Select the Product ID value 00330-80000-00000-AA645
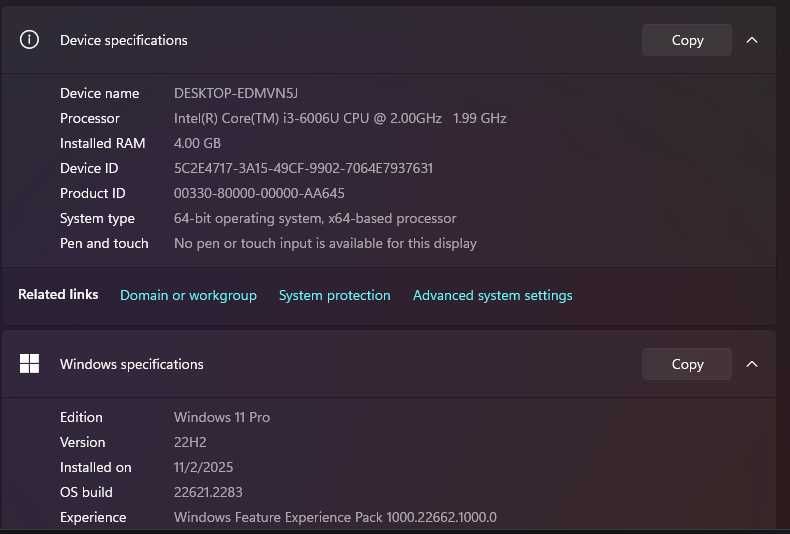The width and height of the screenshot is (790, 534). click(259, 193)
